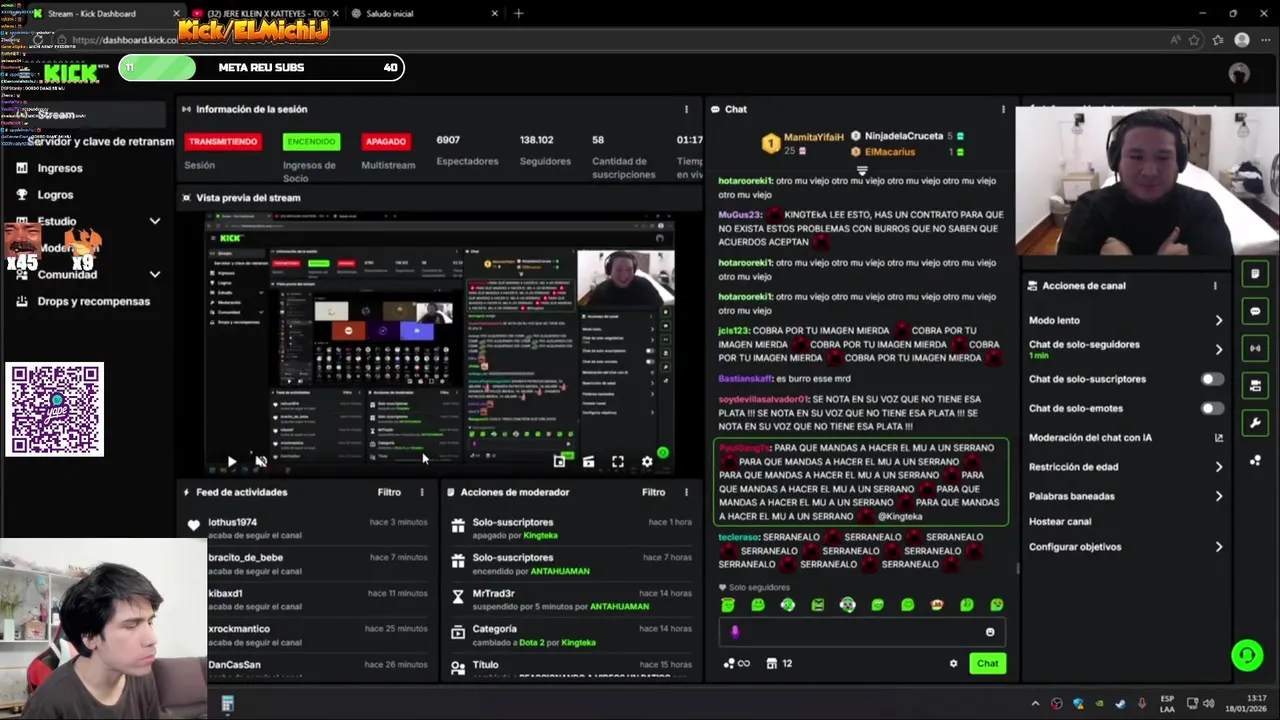
Task: Click the store icon in right sidebar
Action: coord(1255,385)
